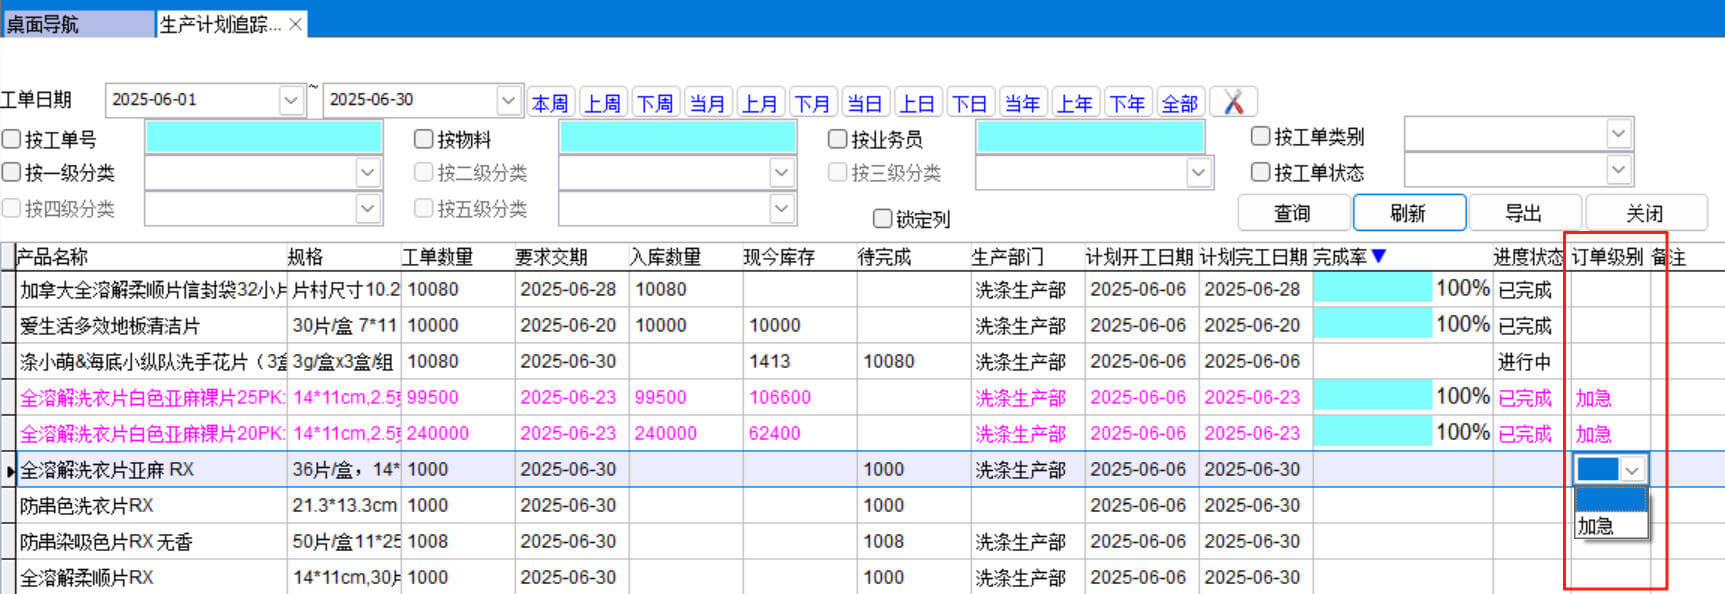Toggle the 按物料 checkbox

(424, 139)
